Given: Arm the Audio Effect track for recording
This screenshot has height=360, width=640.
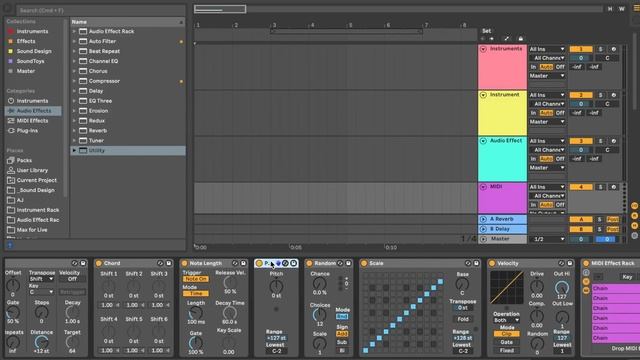Looking at the screenshot, I should pyautogui.click(x=613, y=141).
